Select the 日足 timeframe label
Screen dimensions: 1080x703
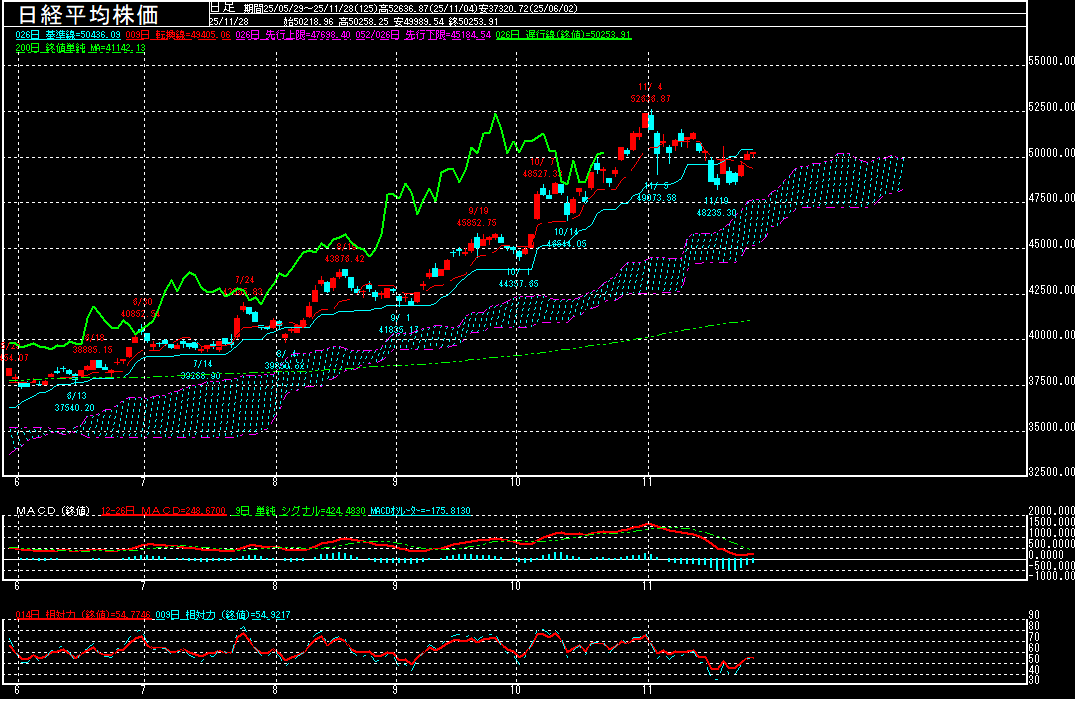click(x=221, y=7)
